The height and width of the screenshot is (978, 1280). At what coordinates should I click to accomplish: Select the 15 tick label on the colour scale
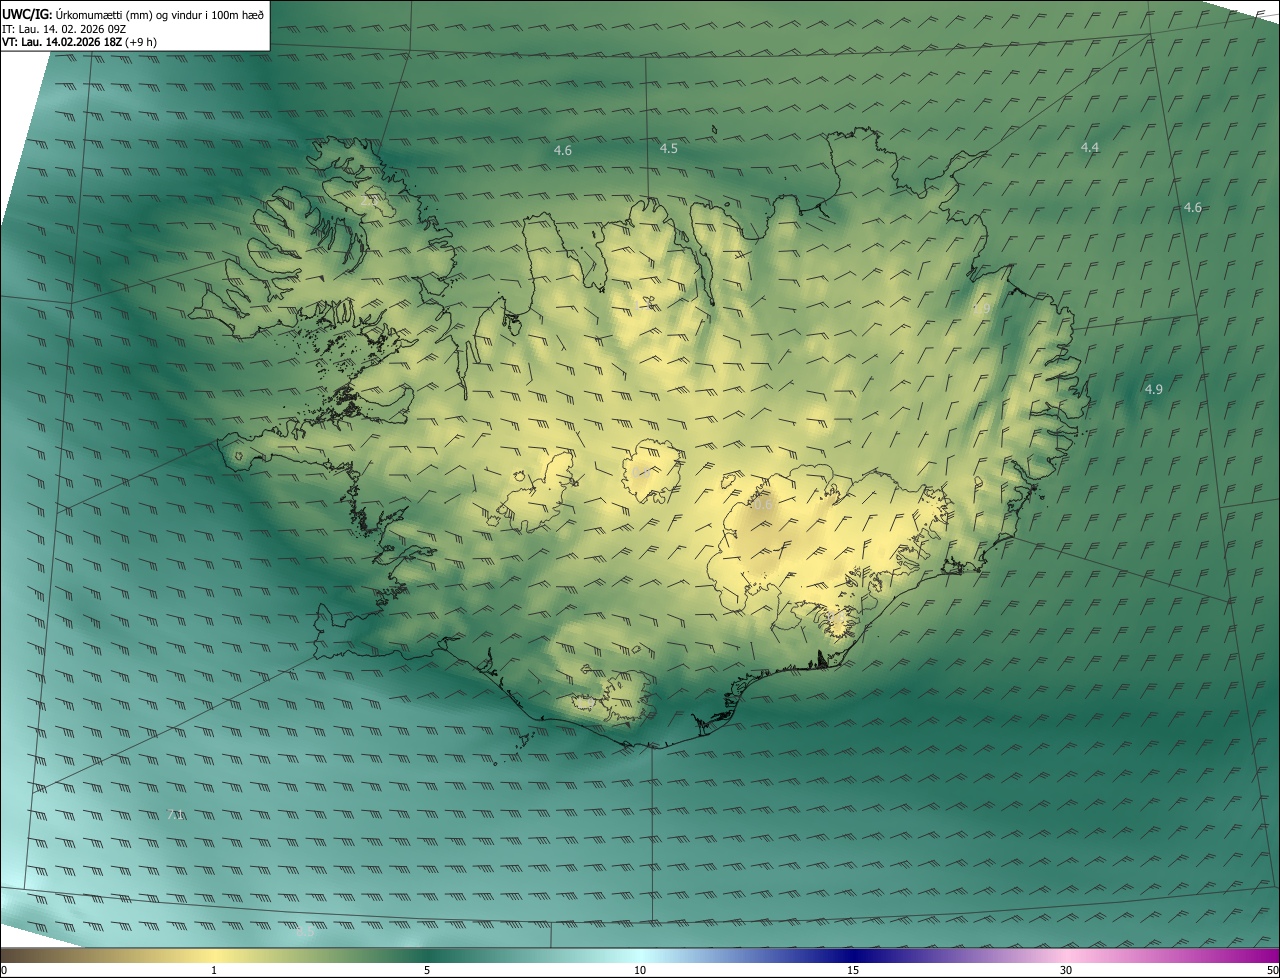click(x=853, y=970)
